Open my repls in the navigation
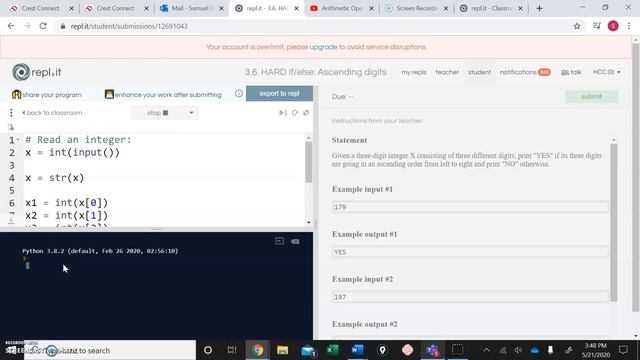 point(413,72)
